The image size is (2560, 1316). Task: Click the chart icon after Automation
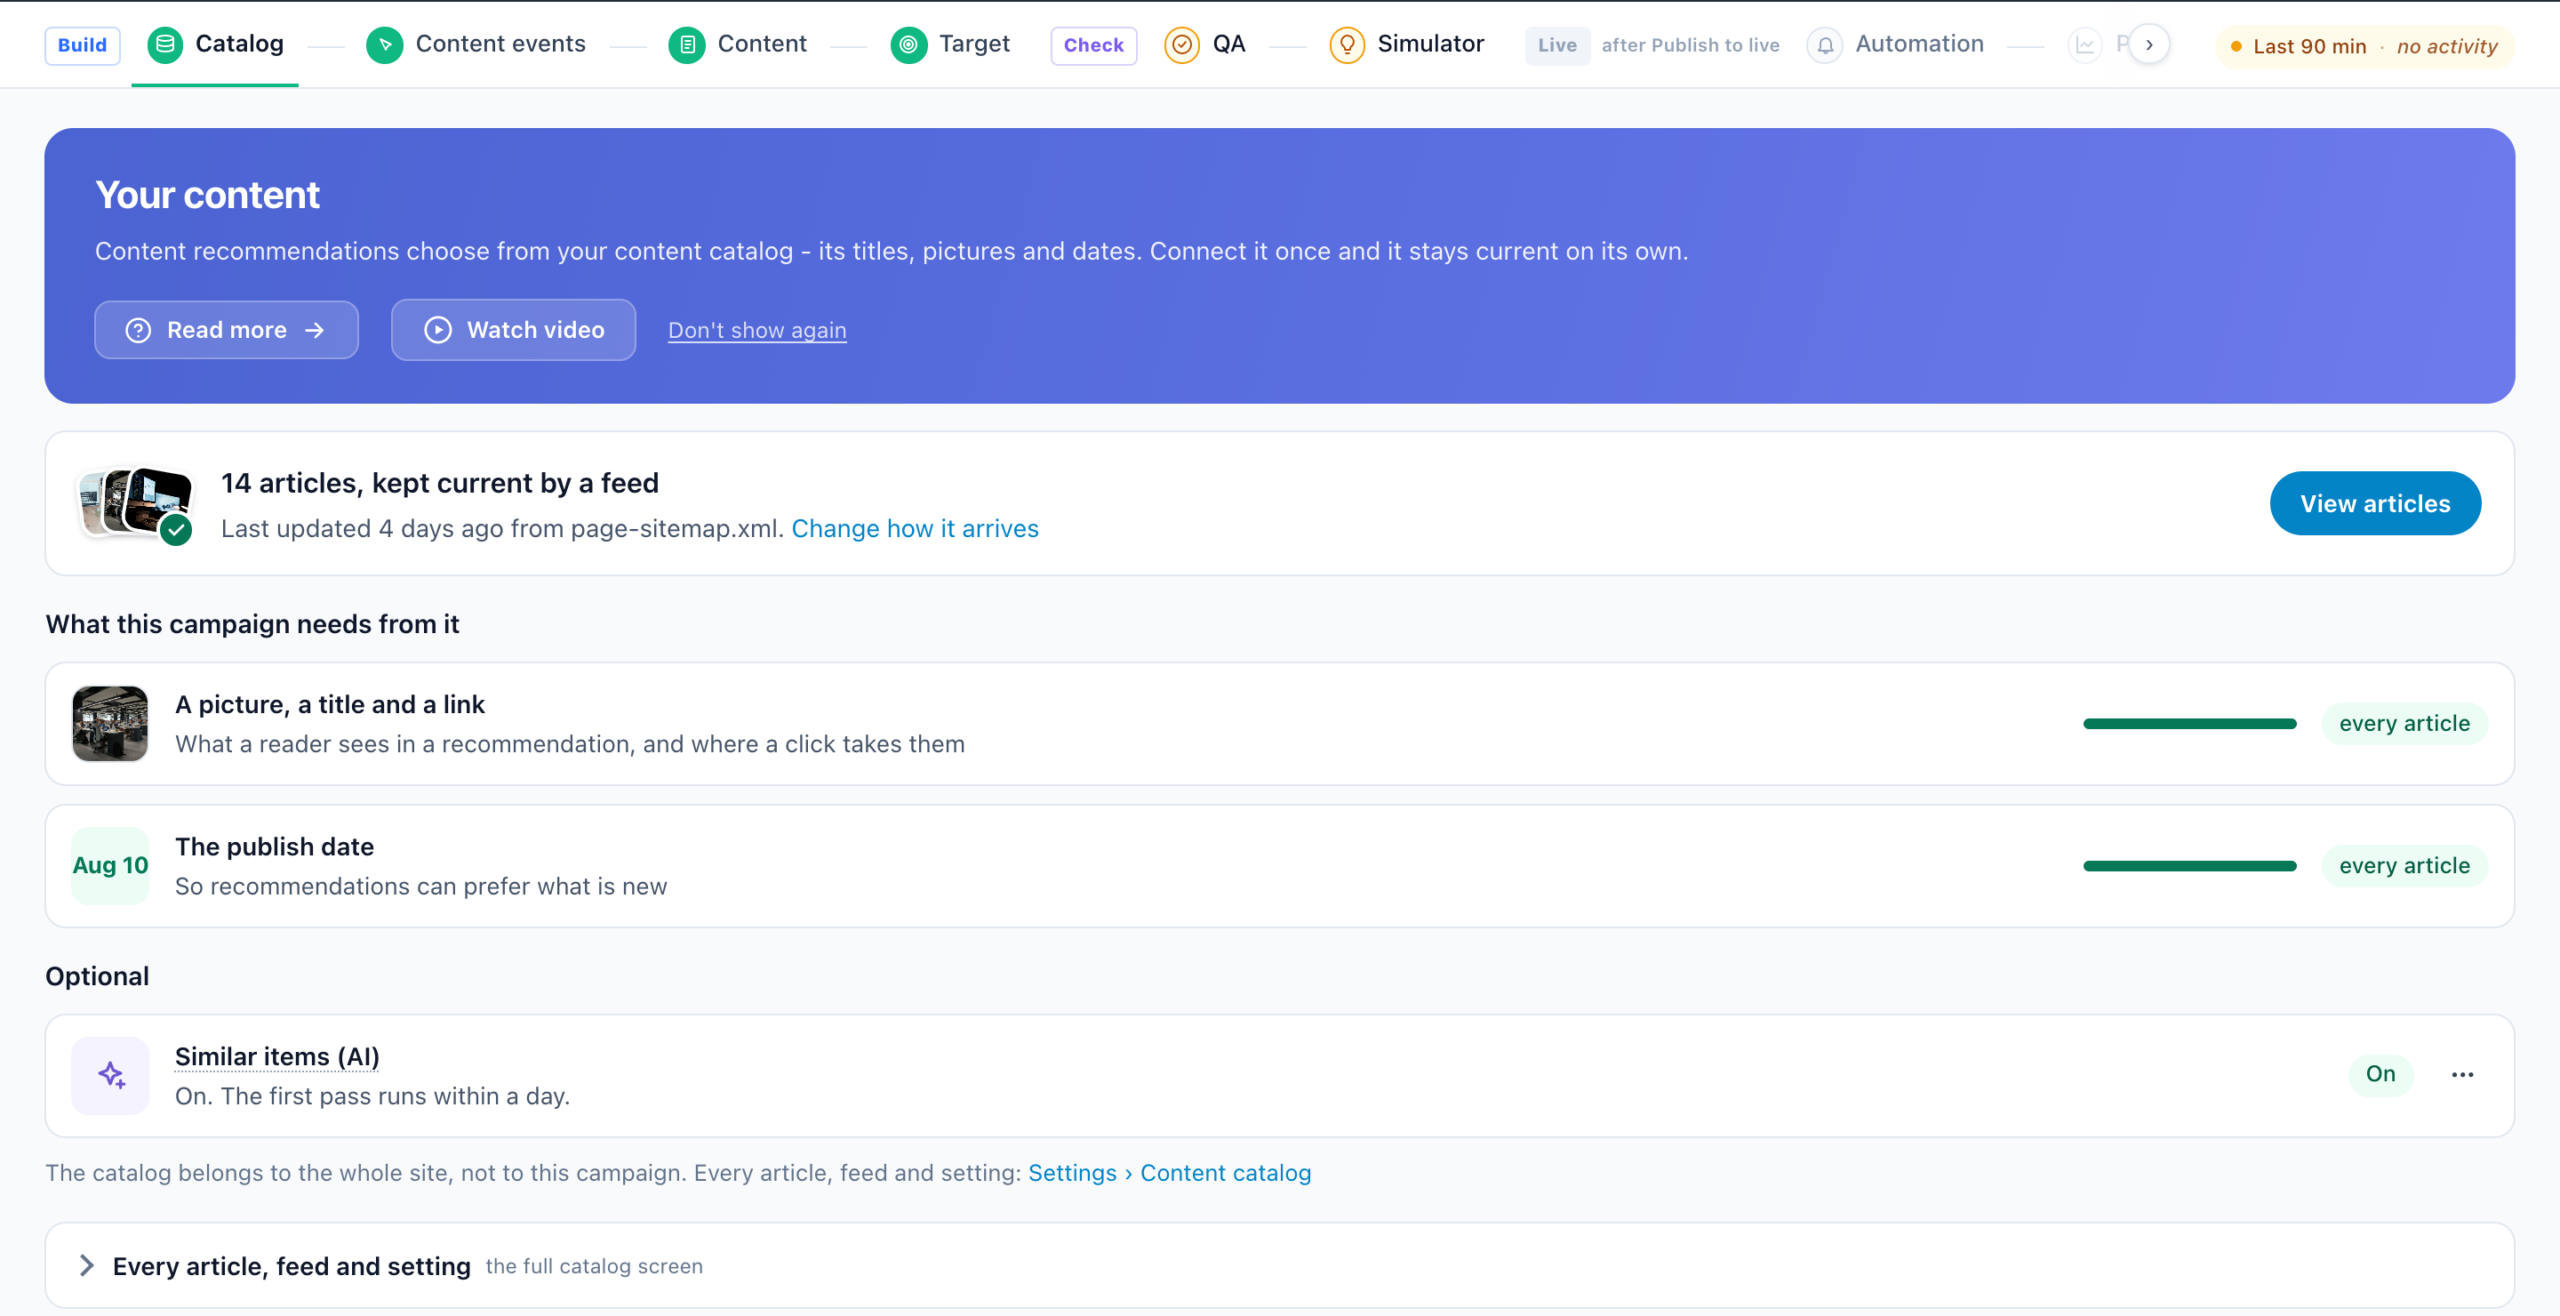click(x=2085, y=45)
